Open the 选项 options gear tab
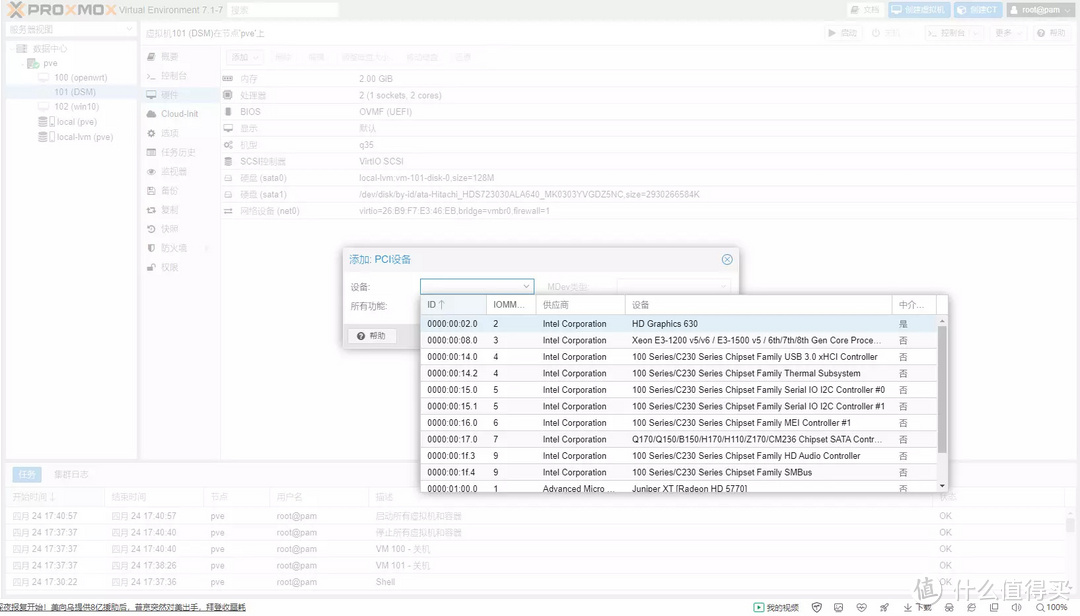 [x=152, y=133]
